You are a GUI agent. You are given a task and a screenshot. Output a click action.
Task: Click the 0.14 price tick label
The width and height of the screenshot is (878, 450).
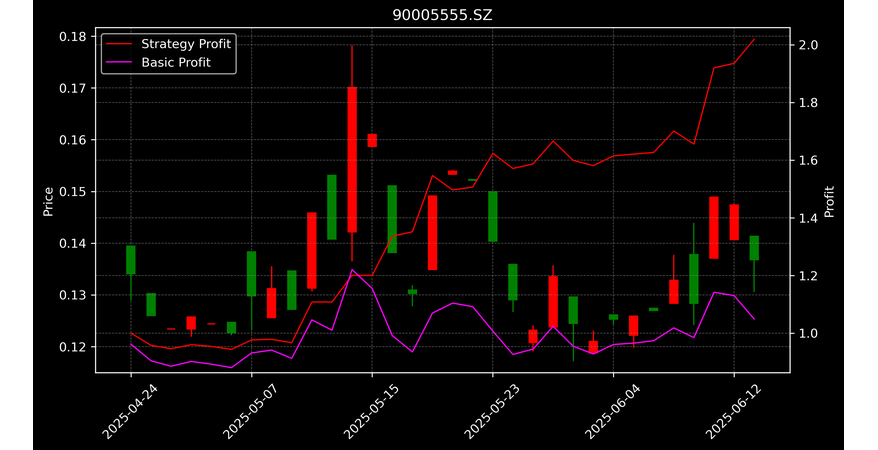73,243
